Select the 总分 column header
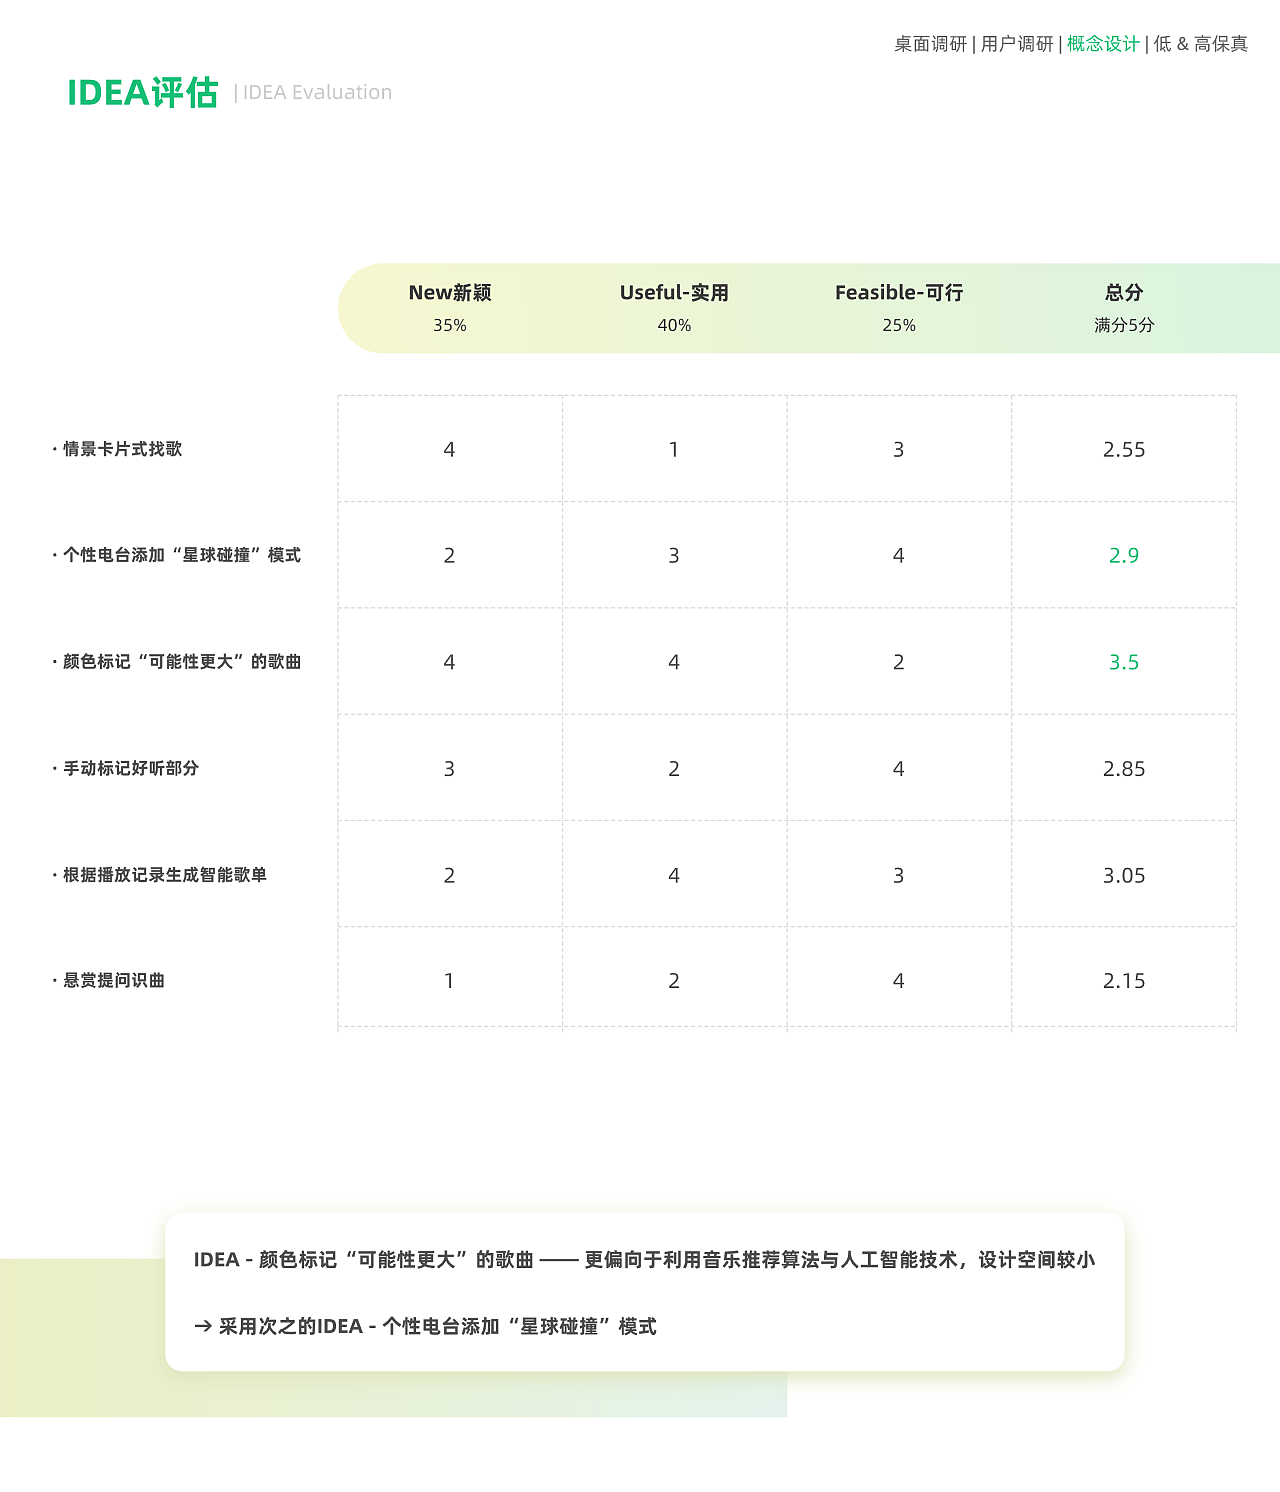The image size is (1280, 1492). [1124, 293]
